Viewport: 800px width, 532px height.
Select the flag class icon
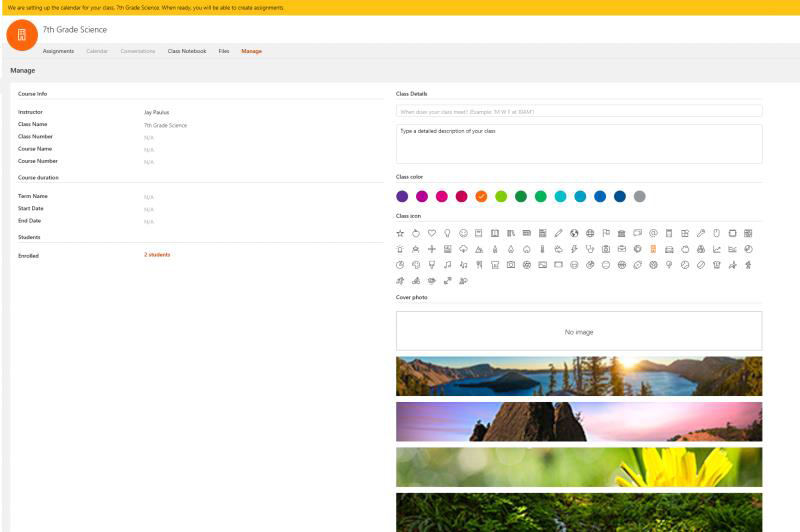[x=606, y=233]
